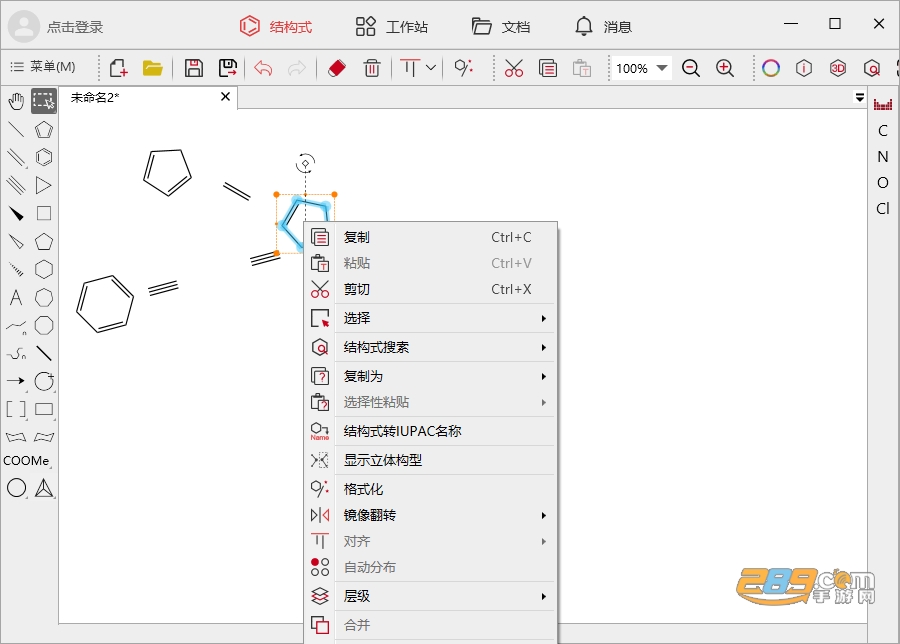Click the clean-up structure toolbar icon
The width and height of the screenshot is (900, 644).
(463, 68)
